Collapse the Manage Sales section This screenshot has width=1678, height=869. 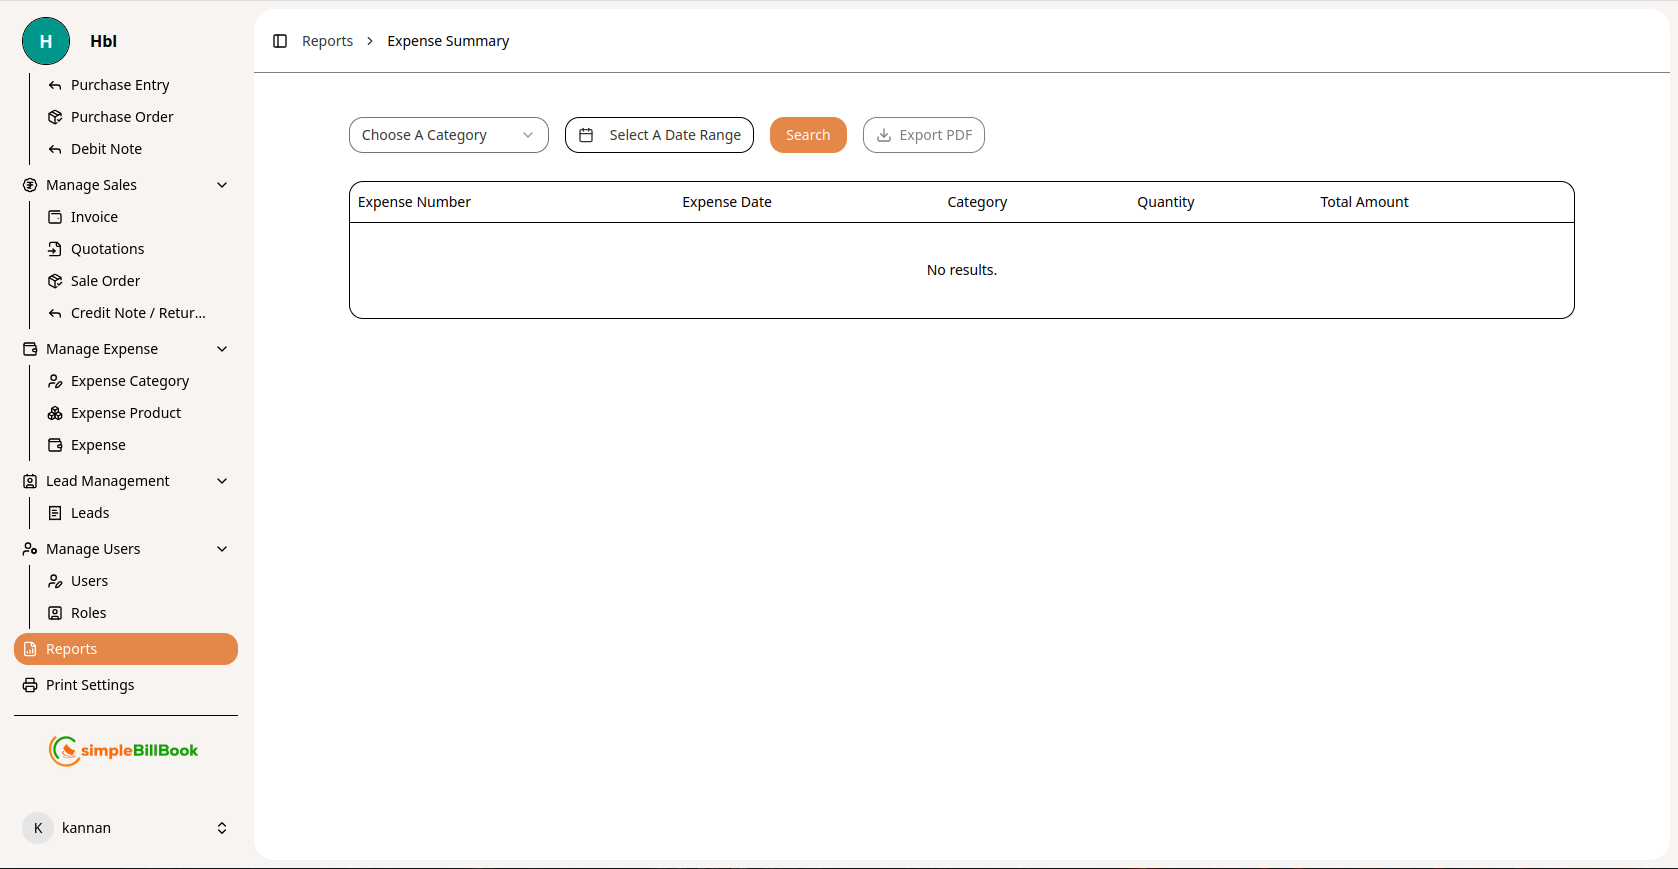click(x=222, y=185)
